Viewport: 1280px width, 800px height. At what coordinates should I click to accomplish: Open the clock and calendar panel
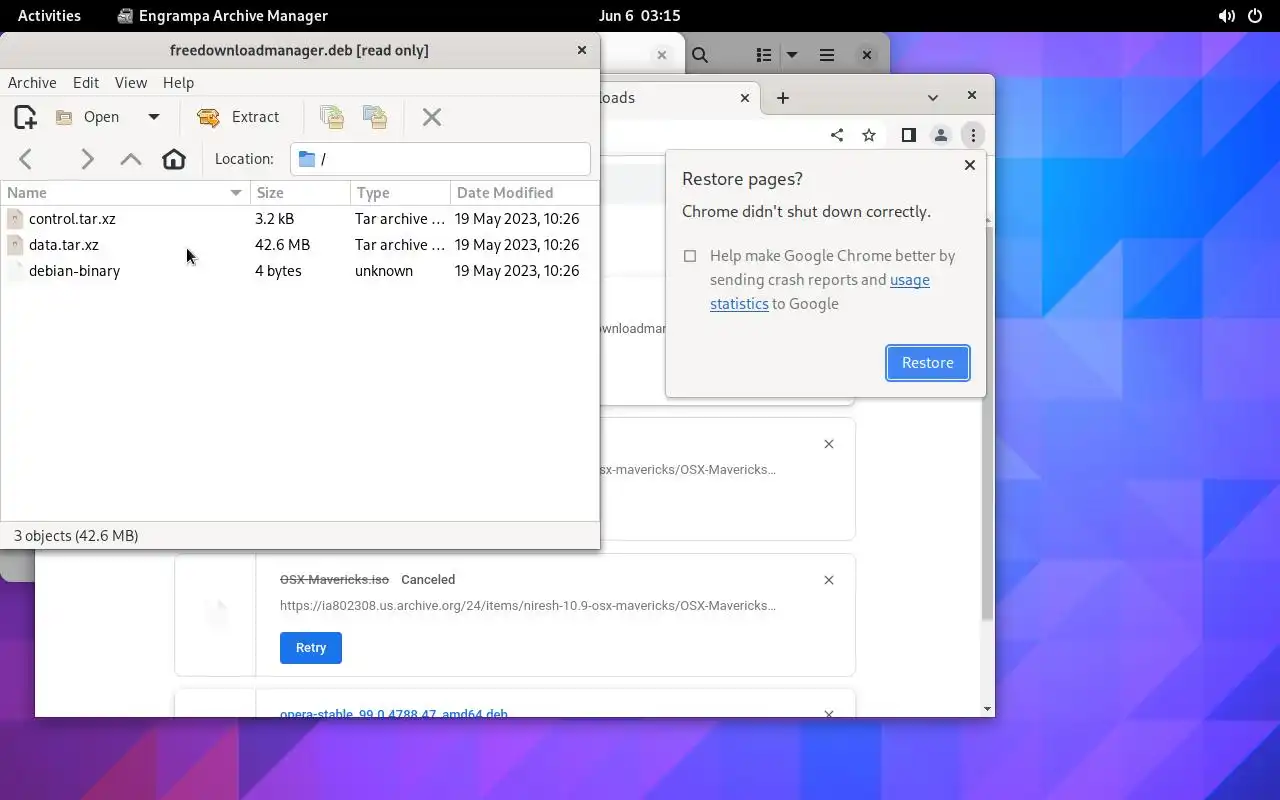tap(639, 15)
